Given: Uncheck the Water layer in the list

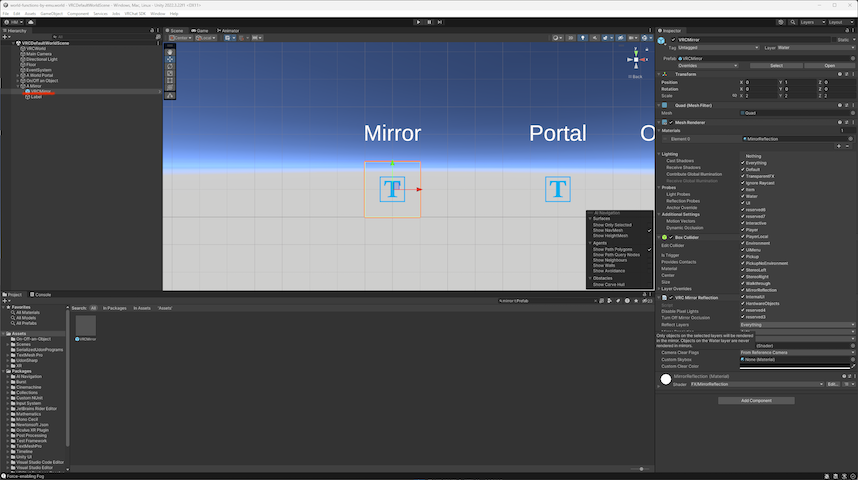Looking at the screenshot, I should coord(743,197).
